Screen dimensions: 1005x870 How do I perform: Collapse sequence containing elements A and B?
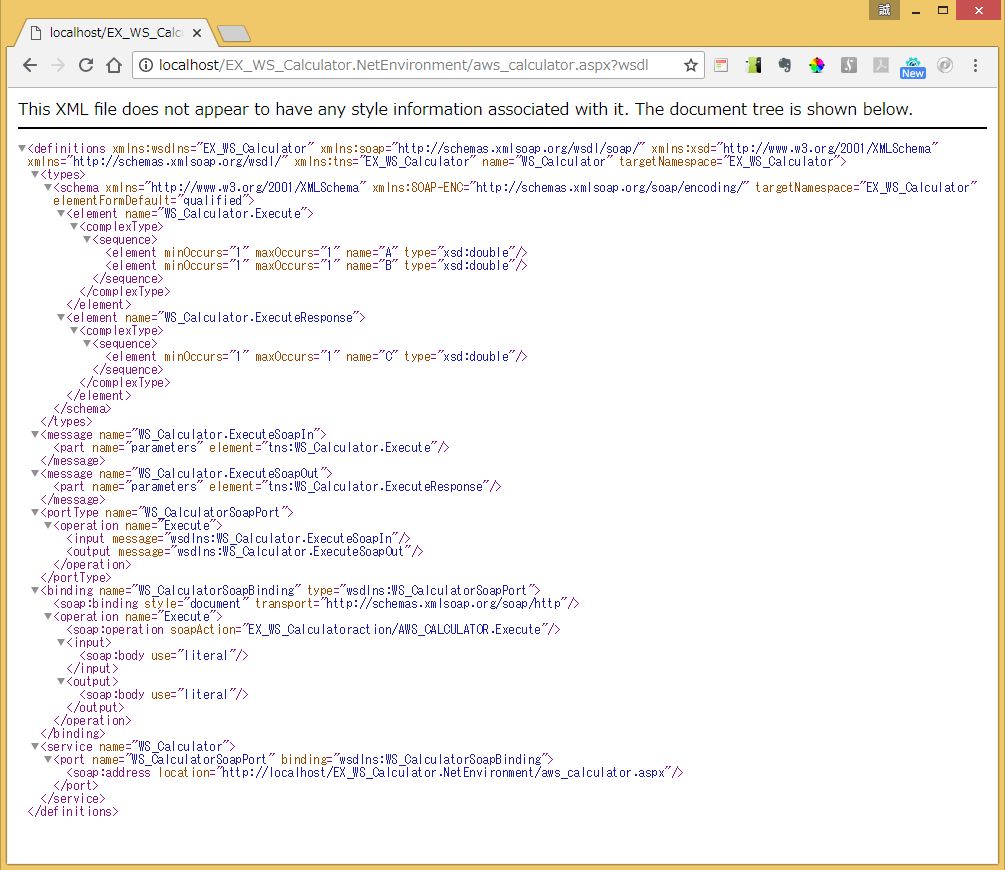click(87, 239)
